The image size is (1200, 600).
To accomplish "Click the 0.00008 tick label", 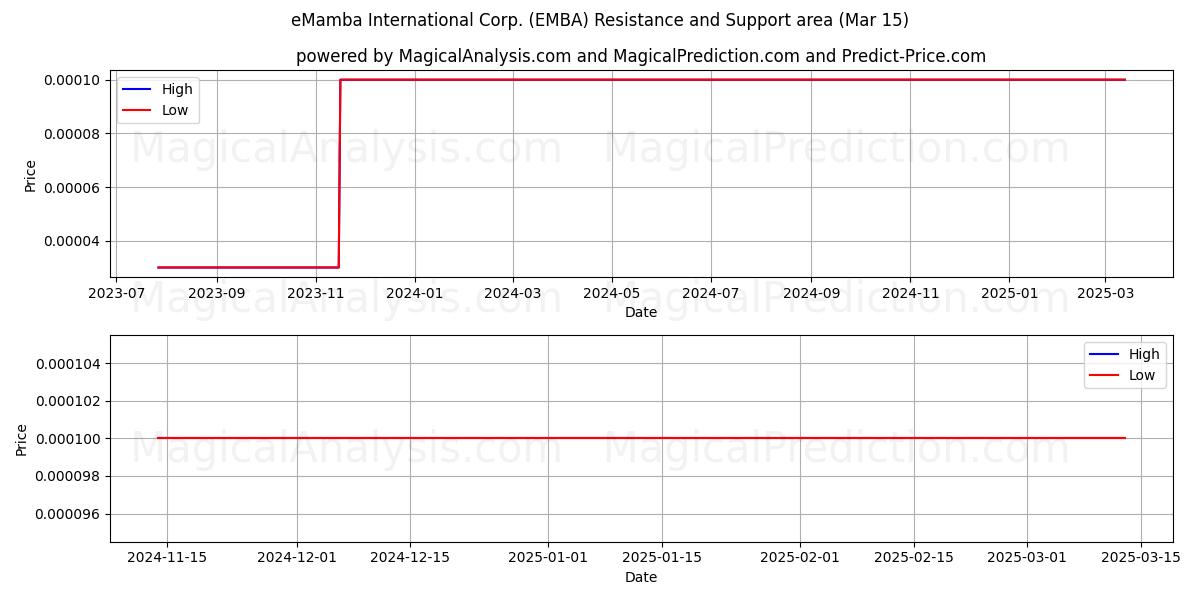I will [x=73, y=134].
